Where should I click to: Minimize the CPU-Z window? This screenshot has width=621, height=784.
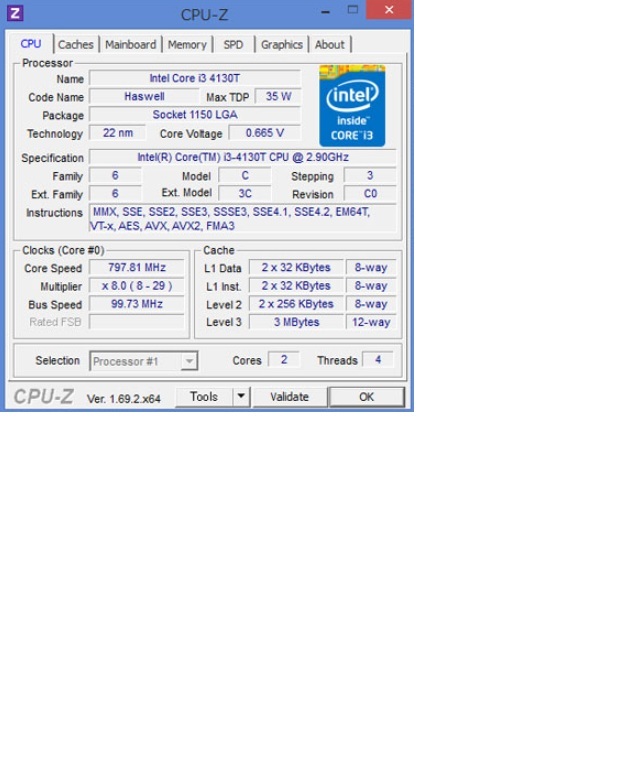pos(326,12)
